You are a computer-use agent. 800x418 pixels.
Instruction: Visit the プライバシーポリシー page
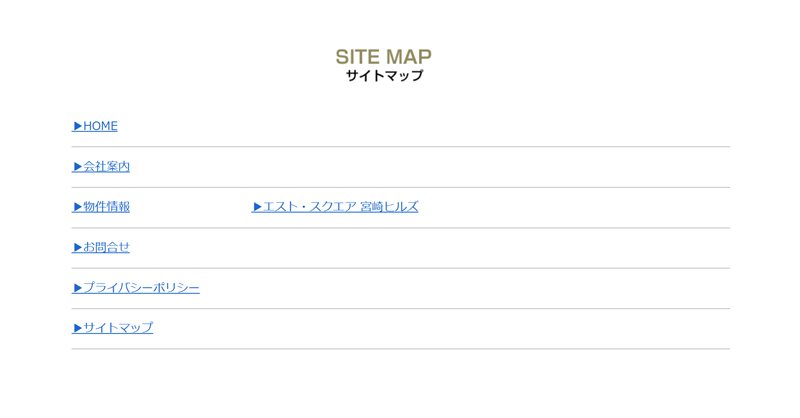click(x=141, y=287)
